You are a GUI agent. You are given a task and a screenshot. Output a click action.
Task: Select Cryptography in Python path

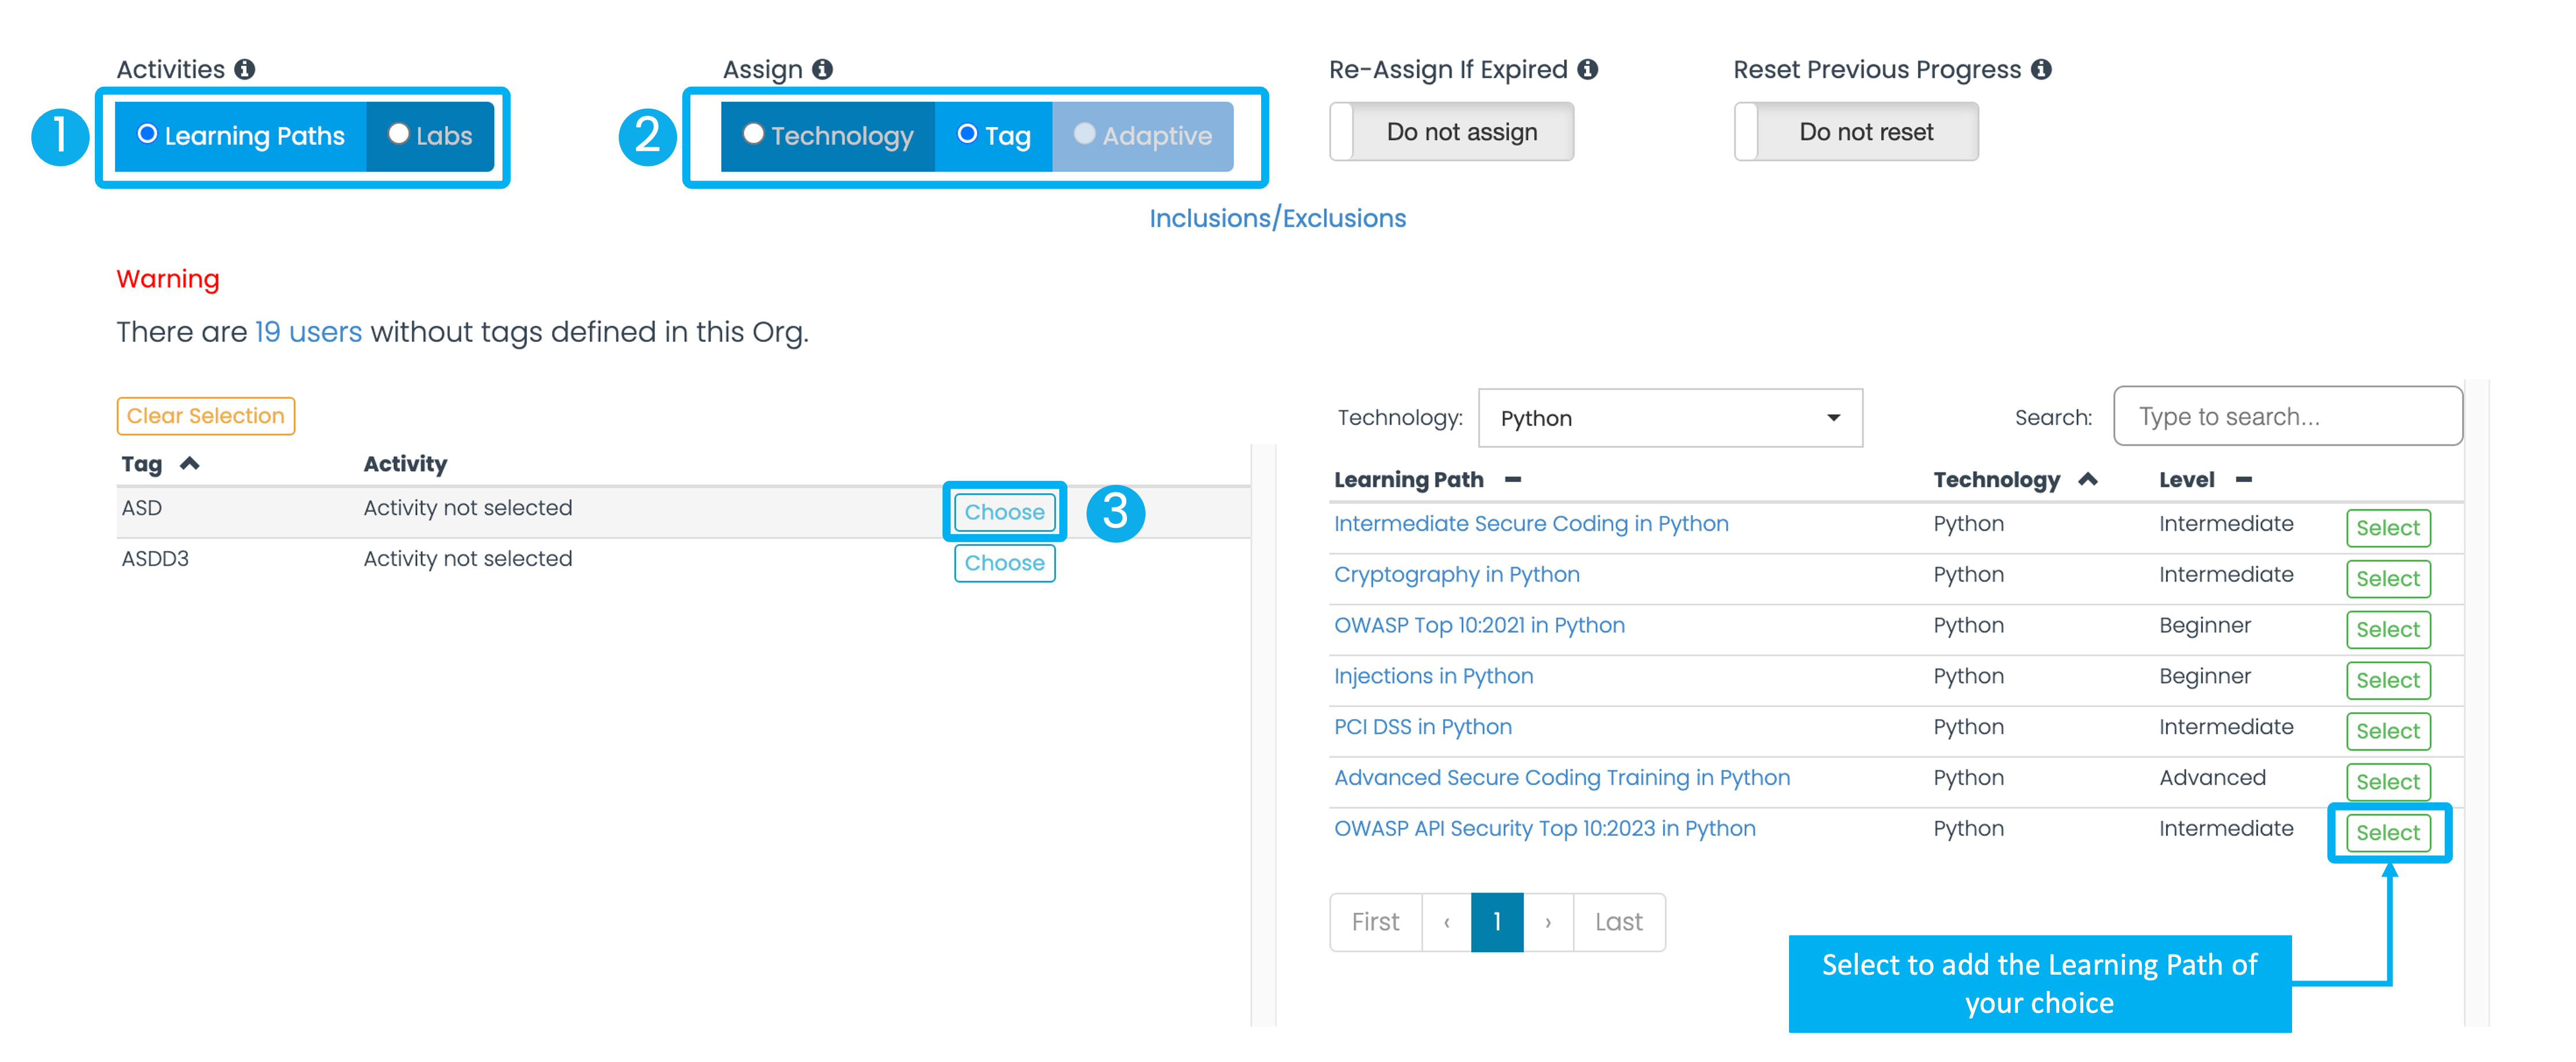2388,579
